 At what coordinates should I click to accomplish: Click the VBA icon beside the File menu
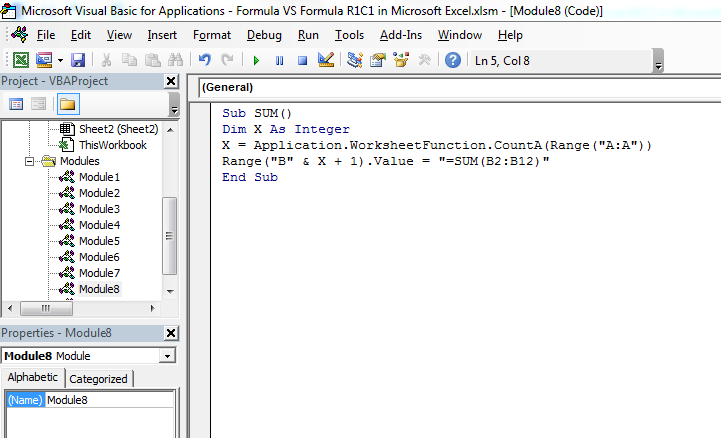(x=19, y=34)
